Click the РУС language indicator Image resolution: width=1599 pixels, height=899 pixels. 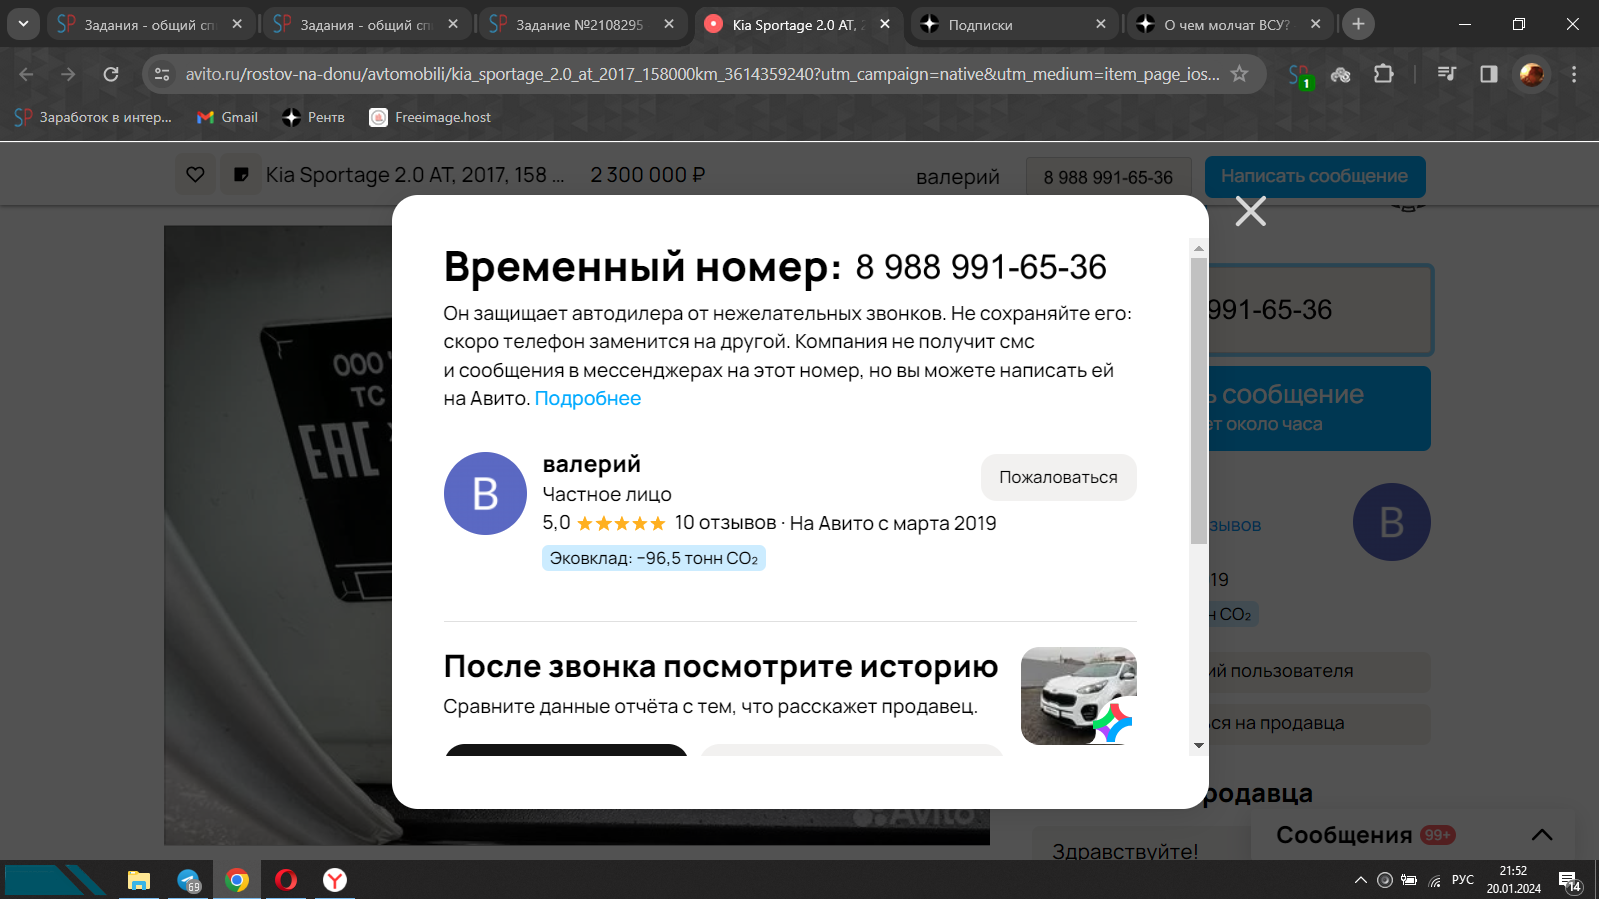click(1462, 880)
